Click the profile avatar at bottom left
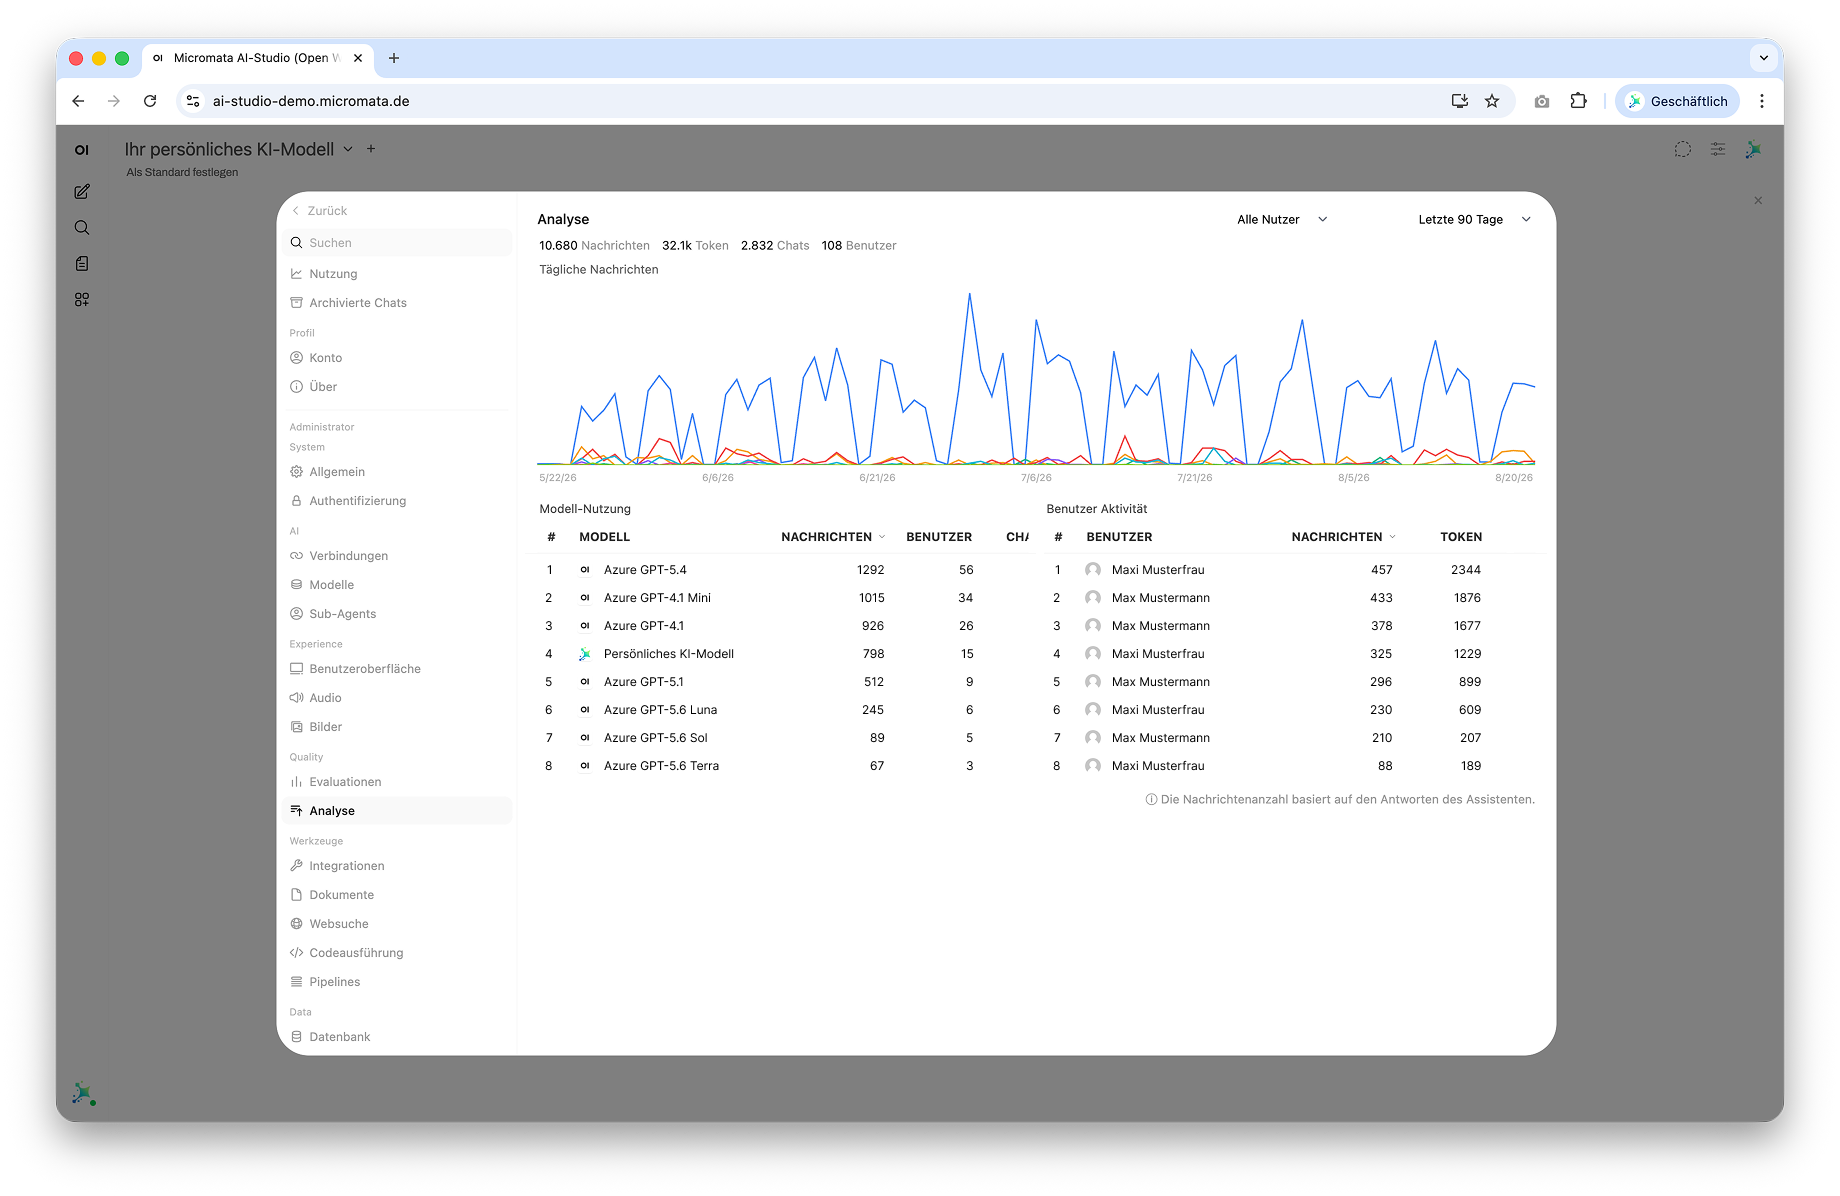1840x1196 pixels. [84, 1094]
